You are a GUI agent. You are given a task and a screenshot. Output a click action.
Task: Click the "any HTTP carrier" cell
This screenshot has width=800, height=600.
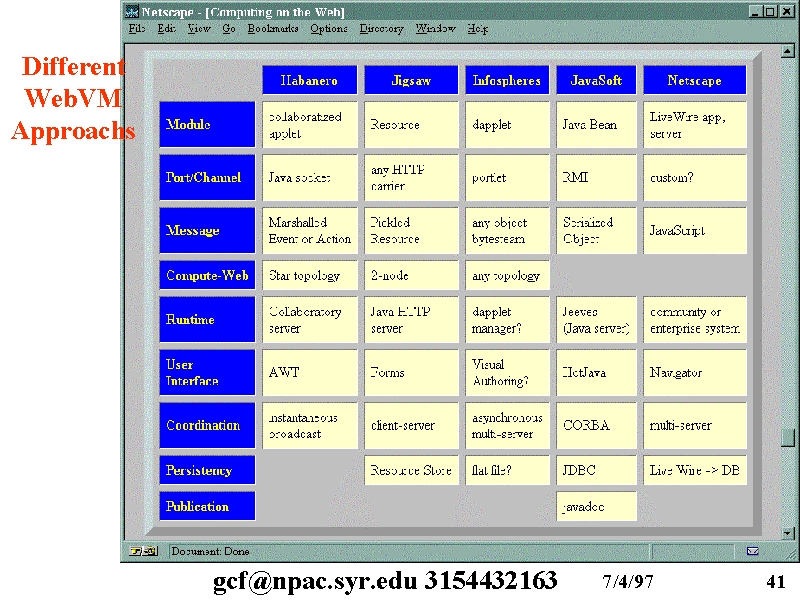(411, 178)
